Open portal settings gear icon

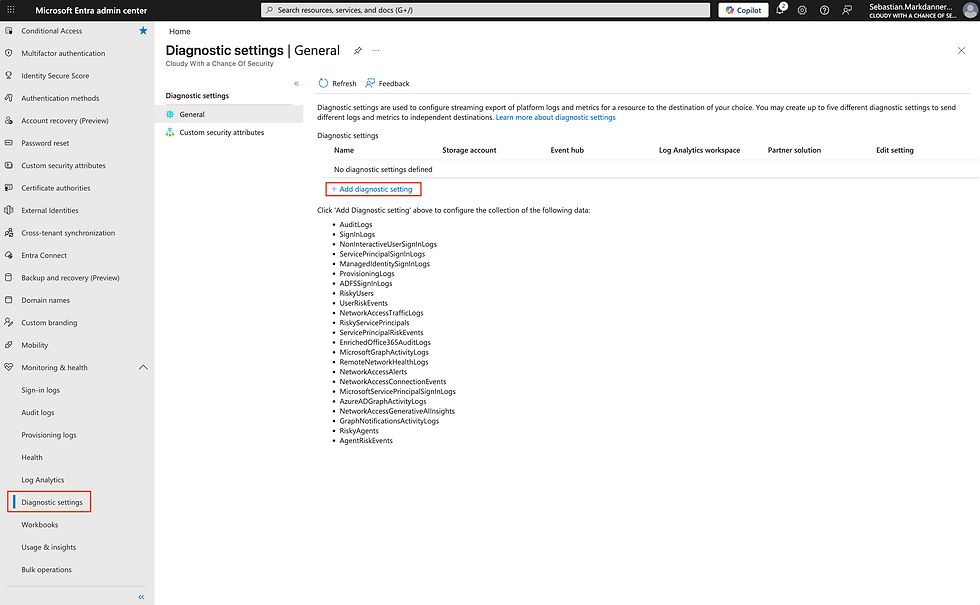802,10
